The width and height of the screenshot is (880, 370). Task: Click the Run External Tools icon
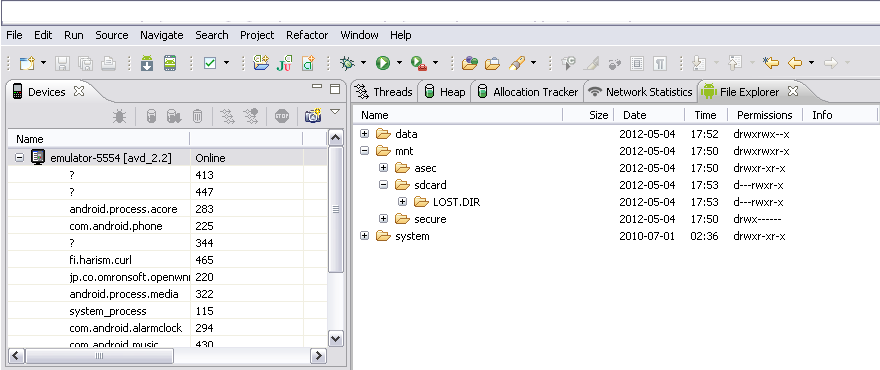[x=419, y=63]
